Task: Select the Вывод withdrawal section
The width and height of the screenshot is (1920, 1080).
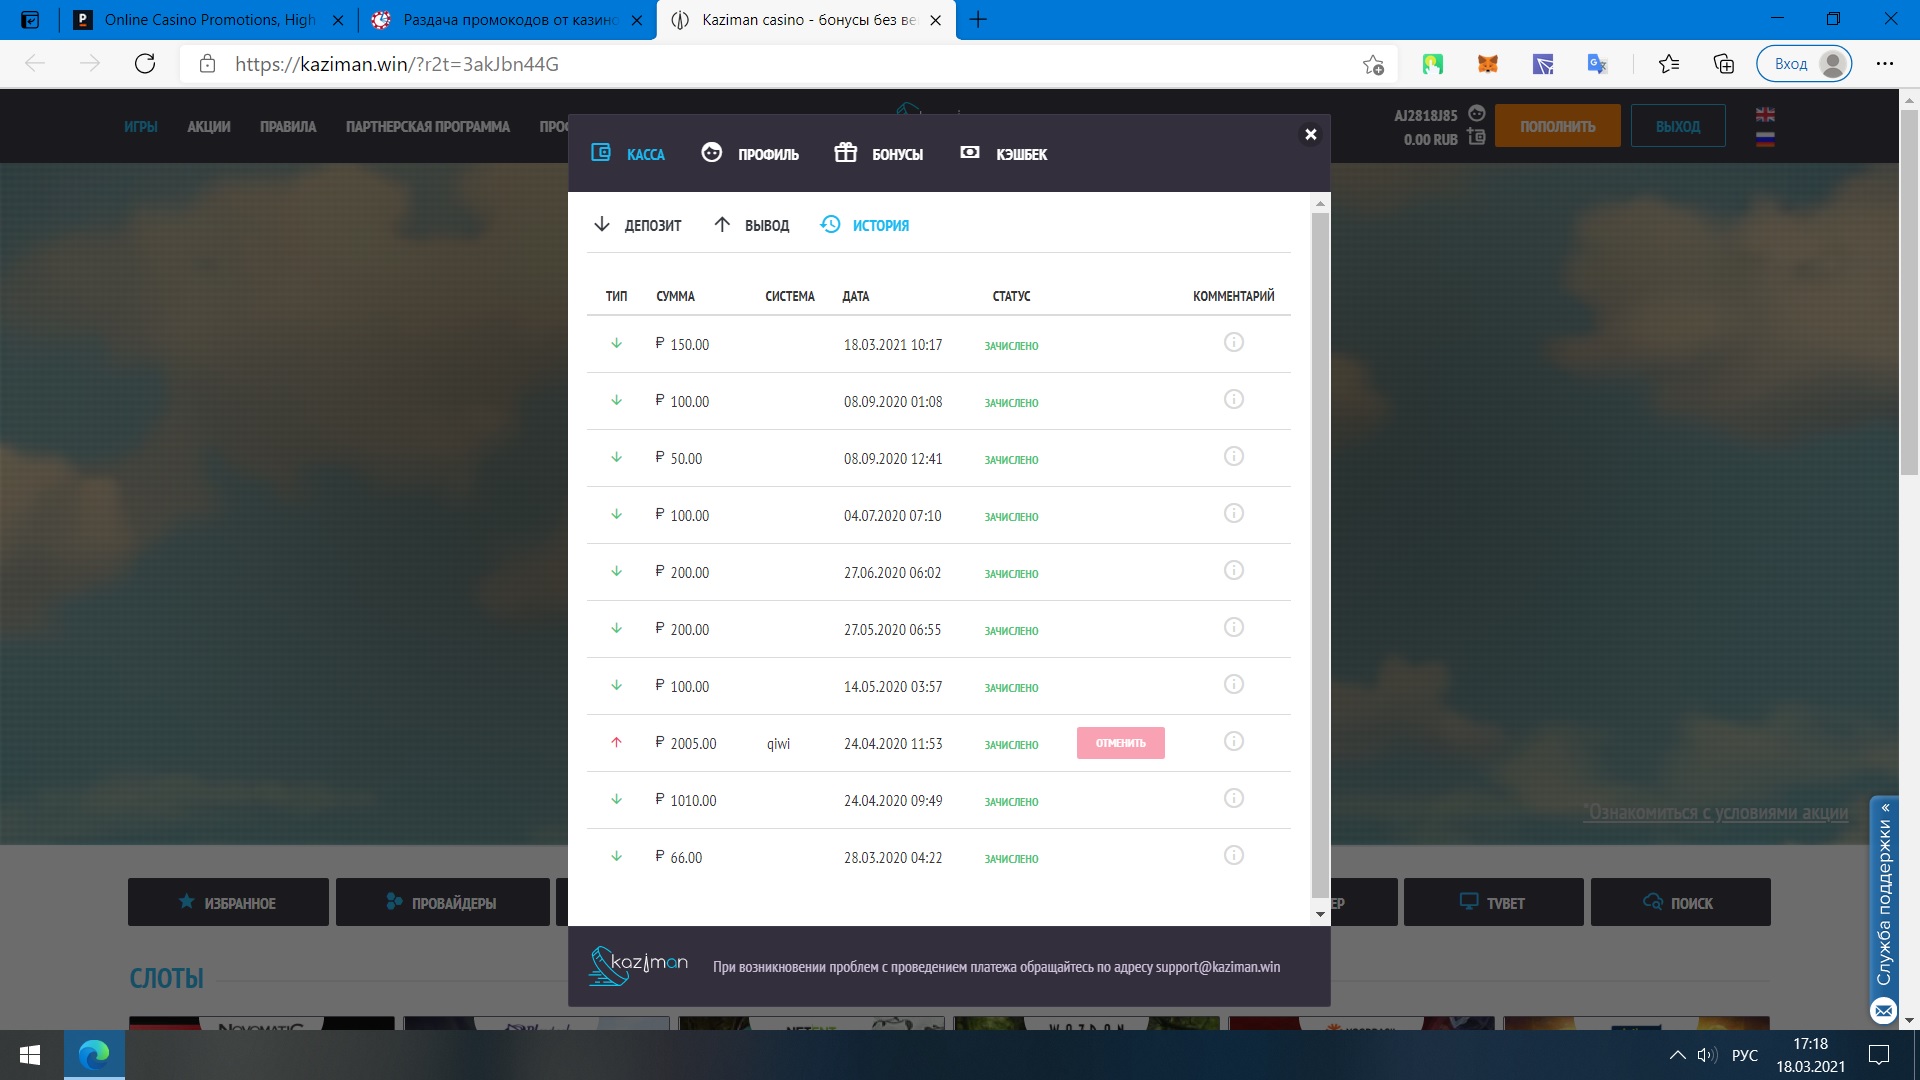Action: point(751,225)
